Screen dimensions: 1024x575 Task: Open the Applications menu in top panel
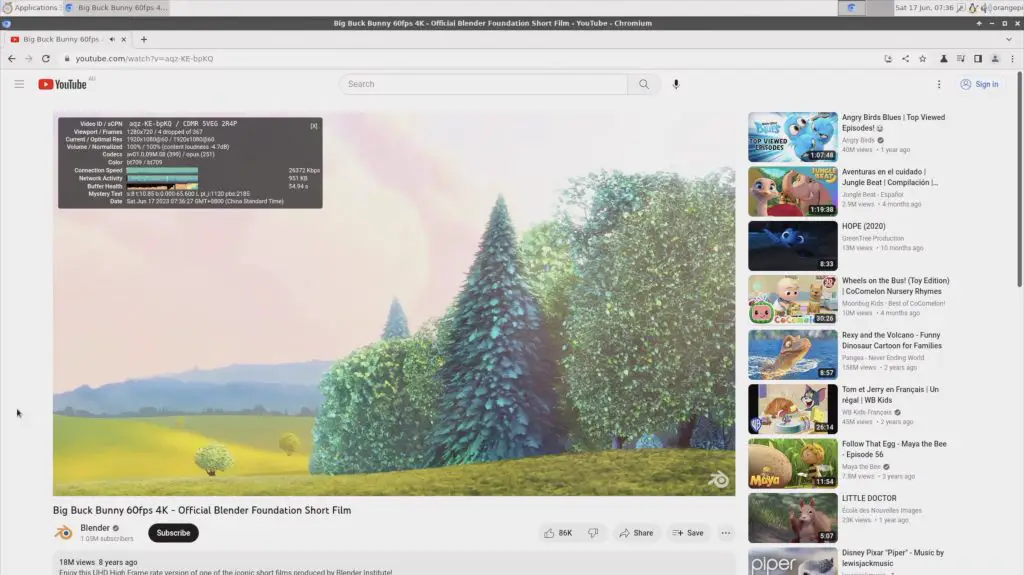[30, 7]
